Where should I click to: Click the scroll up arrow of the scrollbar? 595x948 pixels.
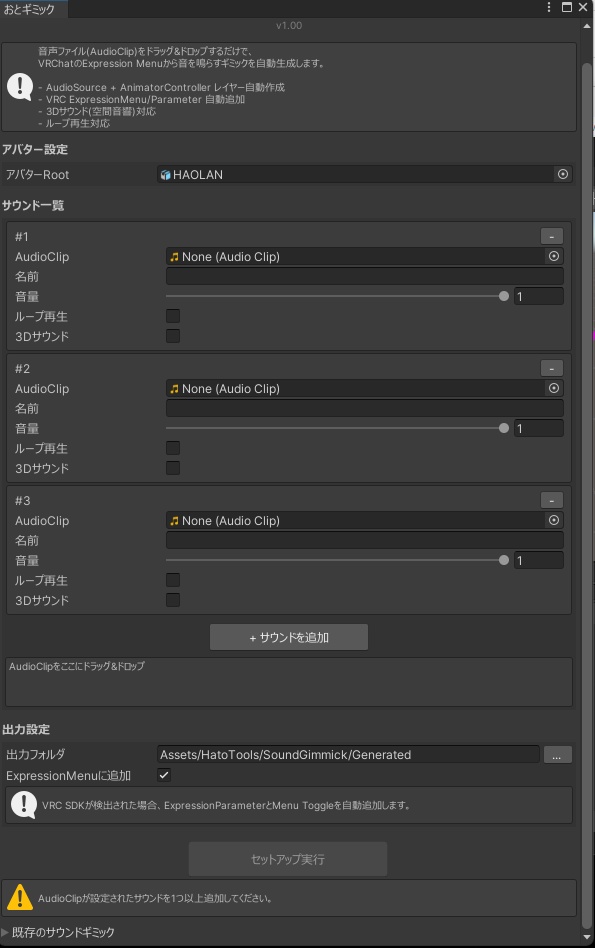[x=587, y=26]
